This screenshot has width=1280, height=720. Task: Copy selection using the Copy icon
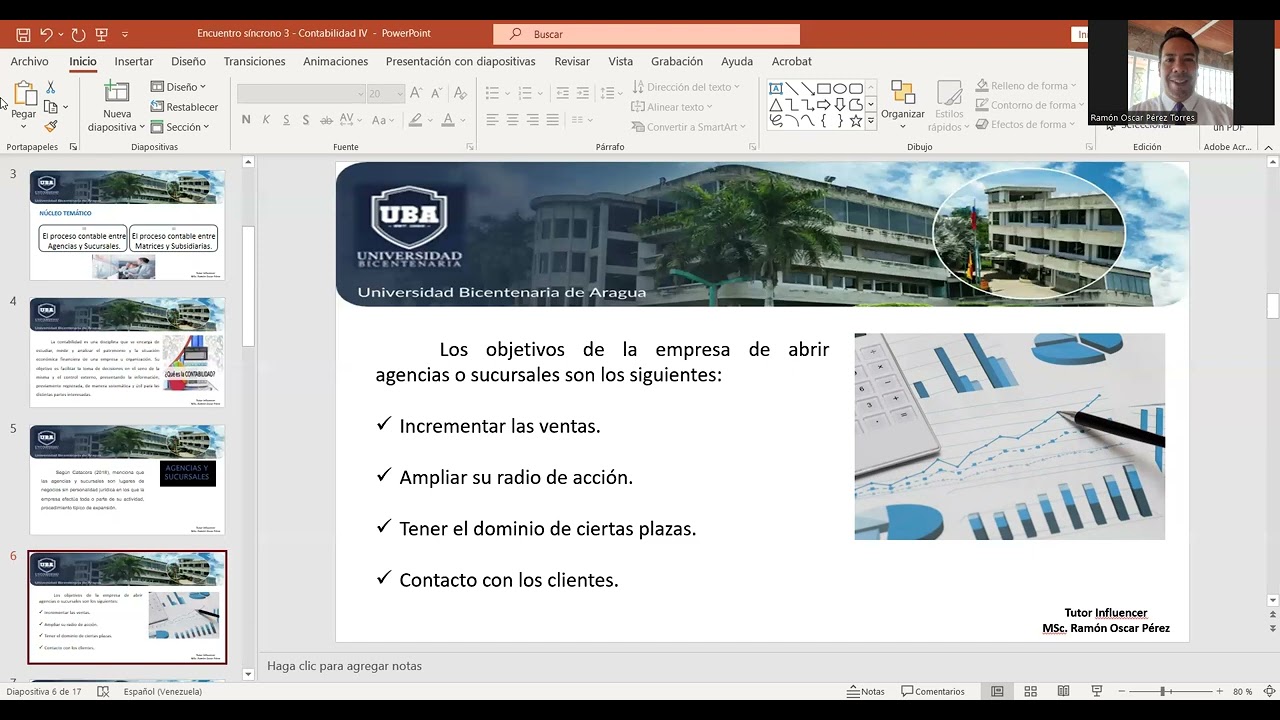(50, 107)
